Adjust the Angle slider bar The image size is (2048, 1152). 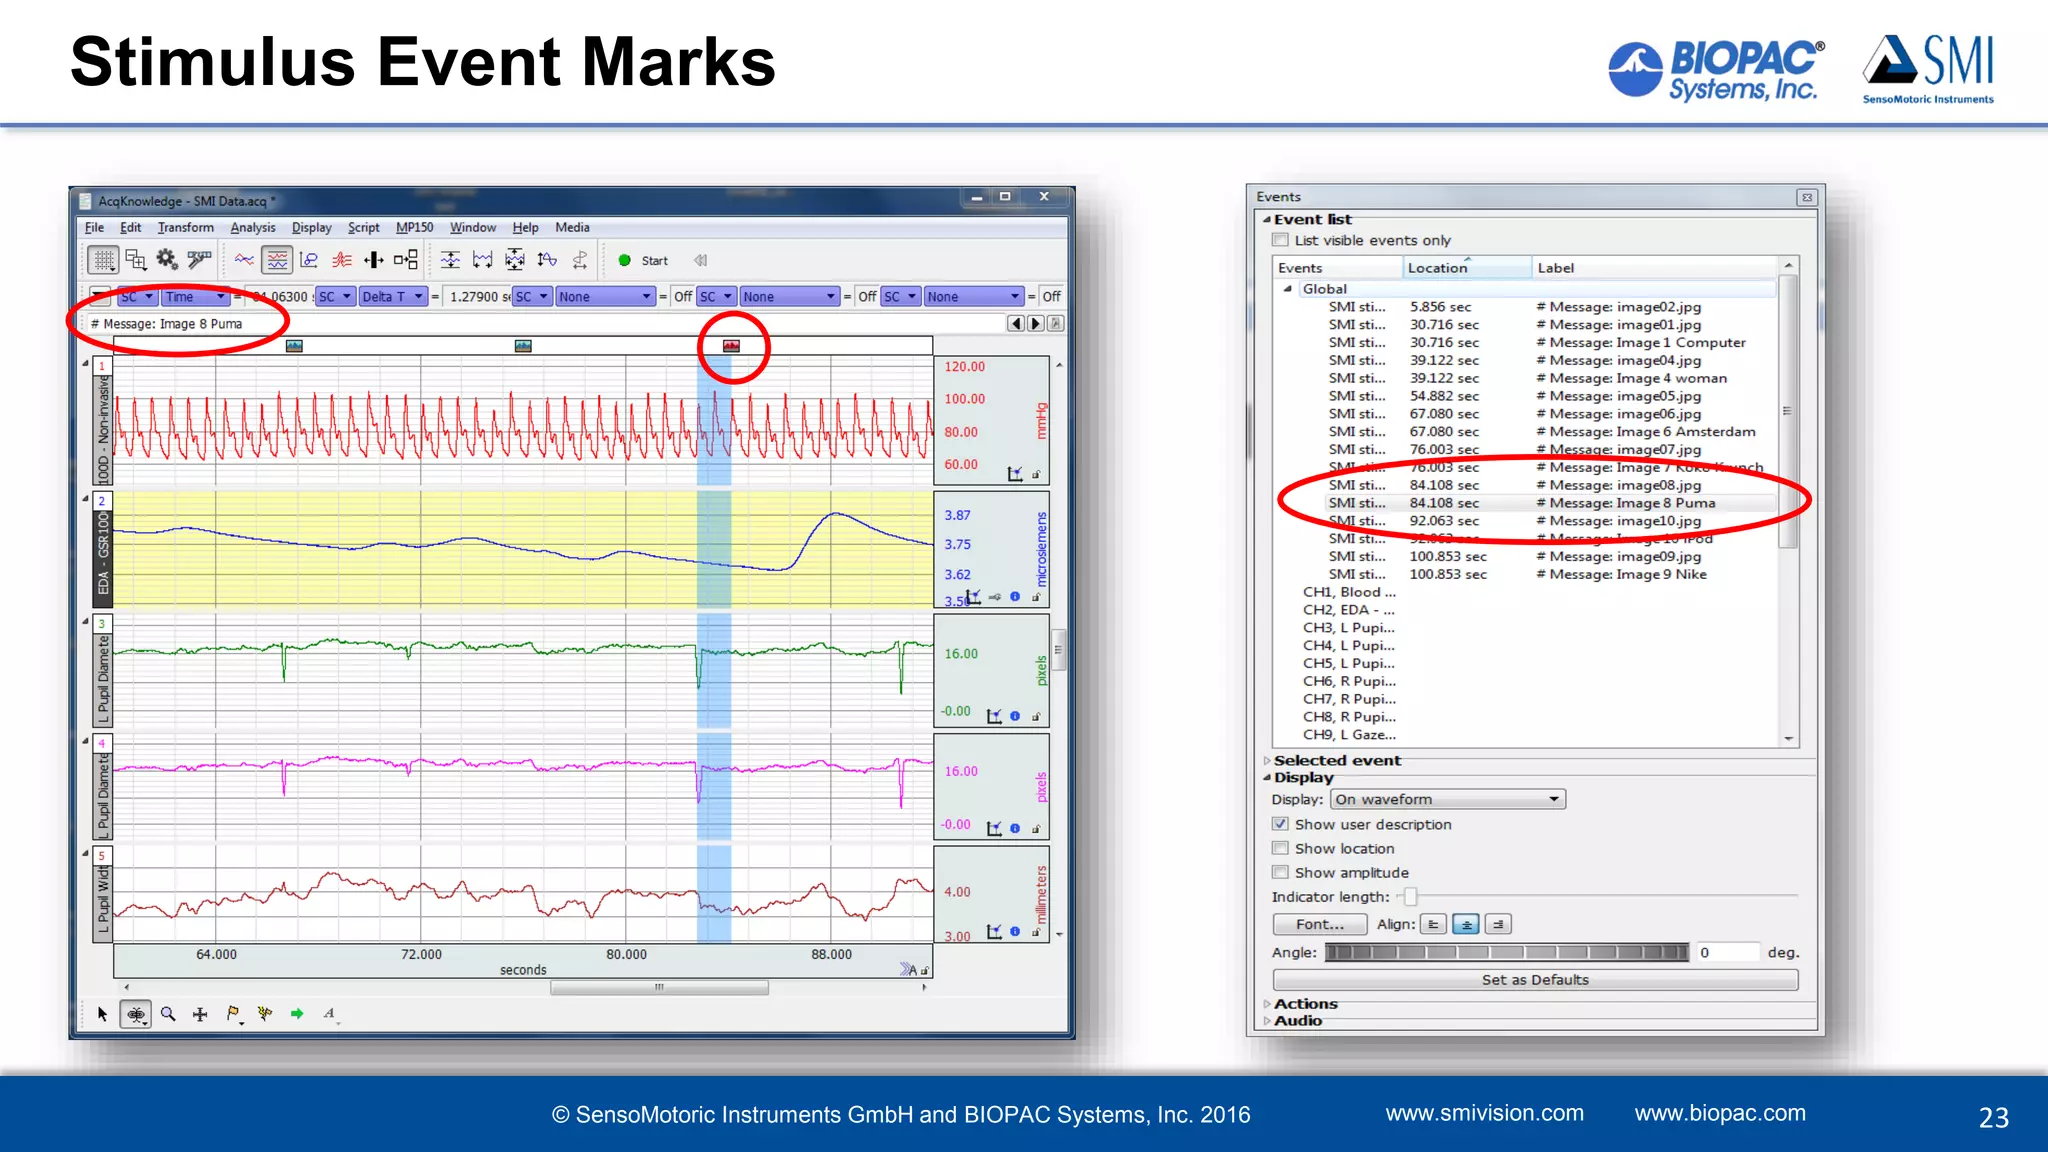(1506, 952)
